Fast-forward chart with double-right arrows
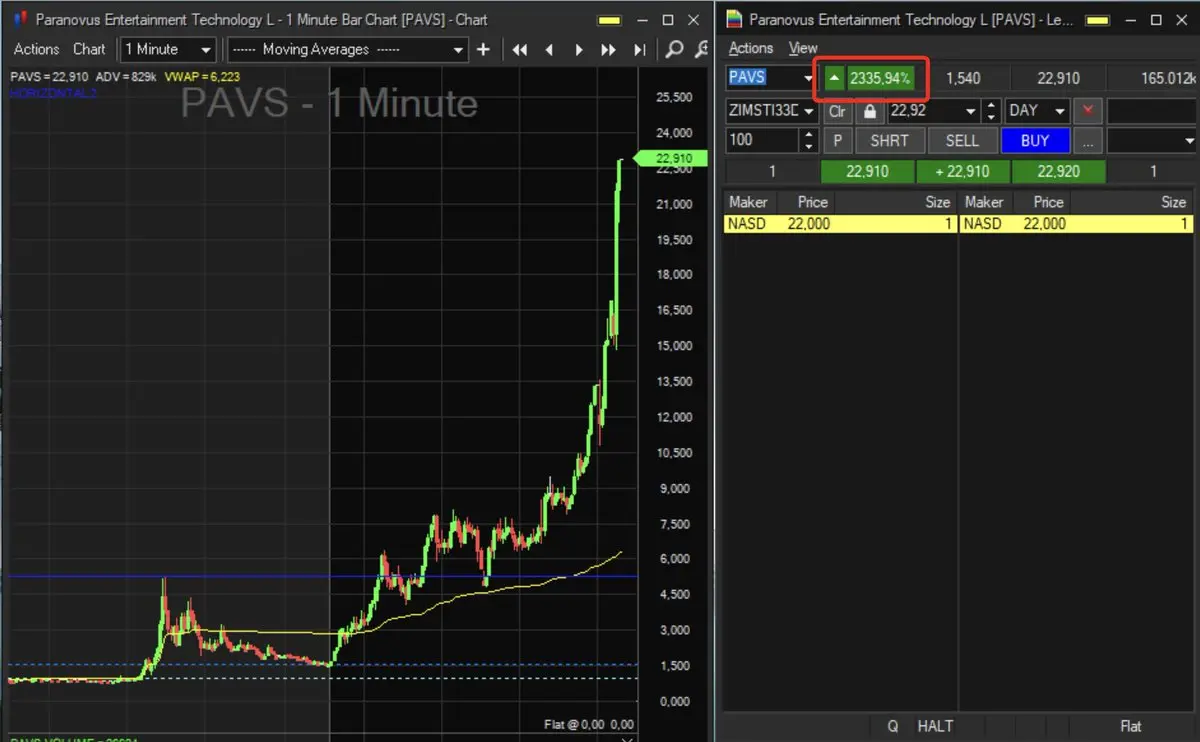 [x=608, y=49]
